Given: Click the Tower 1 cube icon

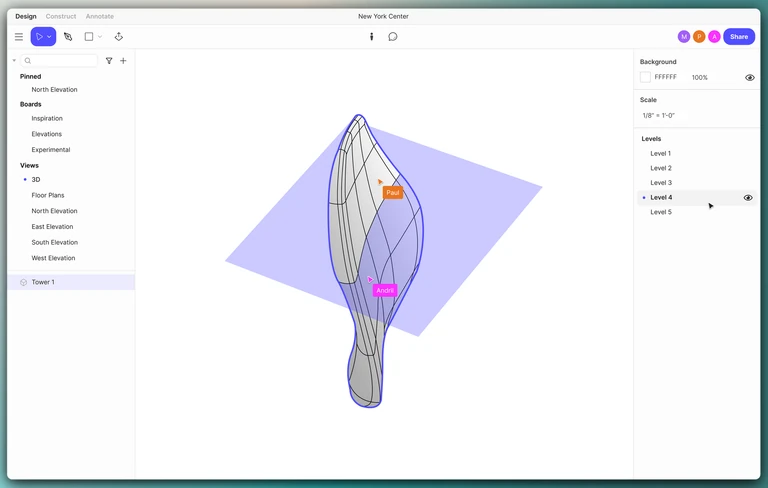Looking at the screenshot, I should [23, 282].
